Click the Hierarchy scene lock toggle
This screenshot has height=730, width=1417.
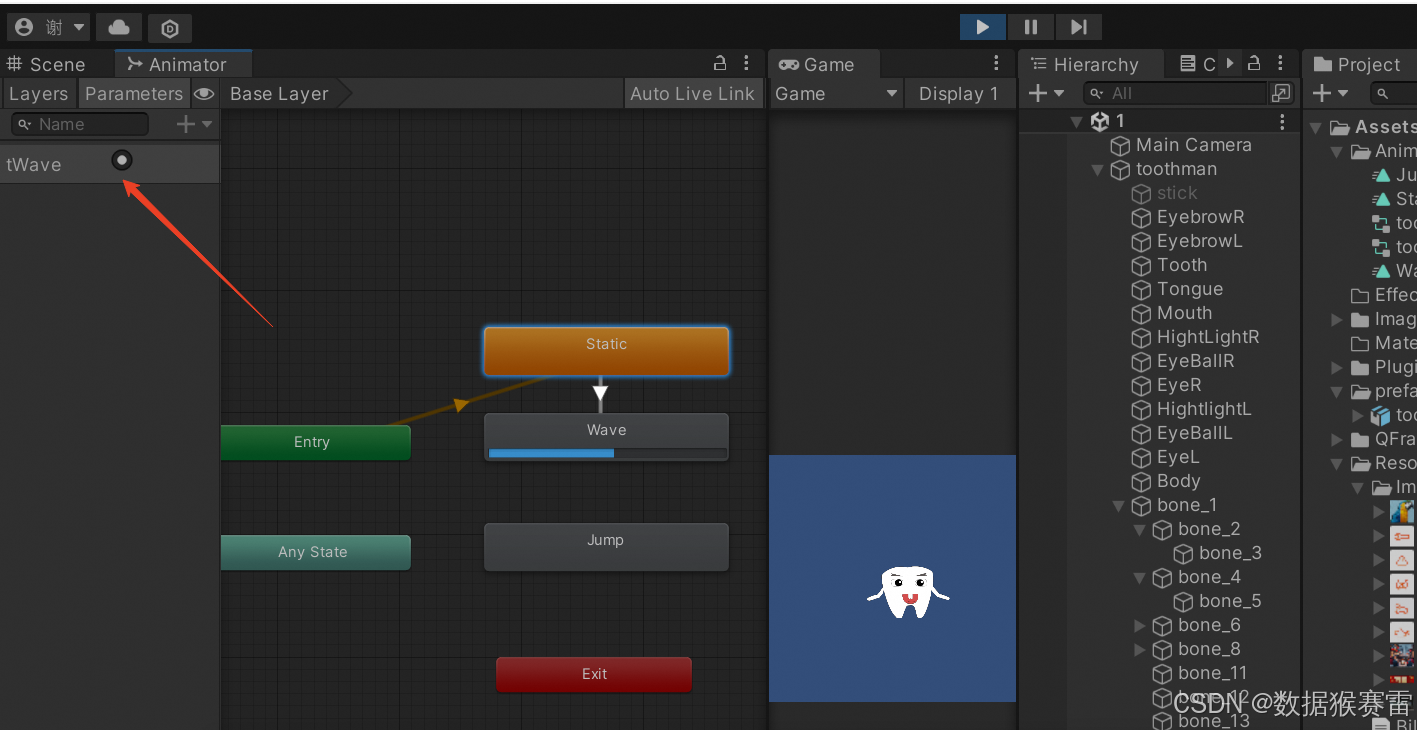click(1254, 63)
